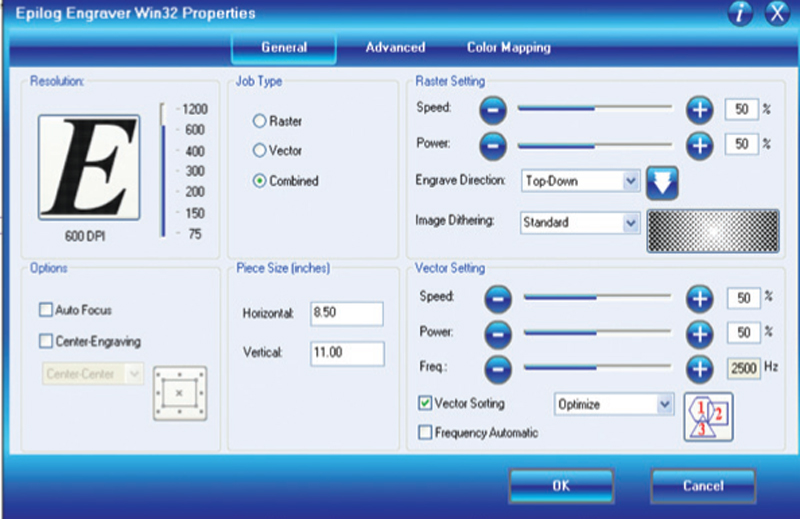Increase Raster Power with plus button
The width and height of the screenshot is (800, 519).
(699, 145)
